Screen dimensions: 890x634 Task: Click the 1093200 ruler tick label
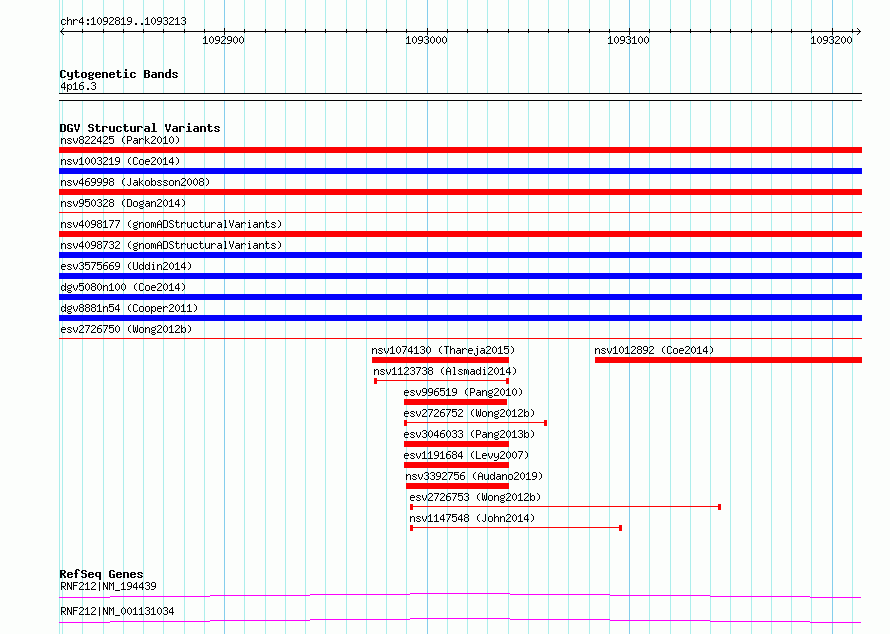coord(832,40)
